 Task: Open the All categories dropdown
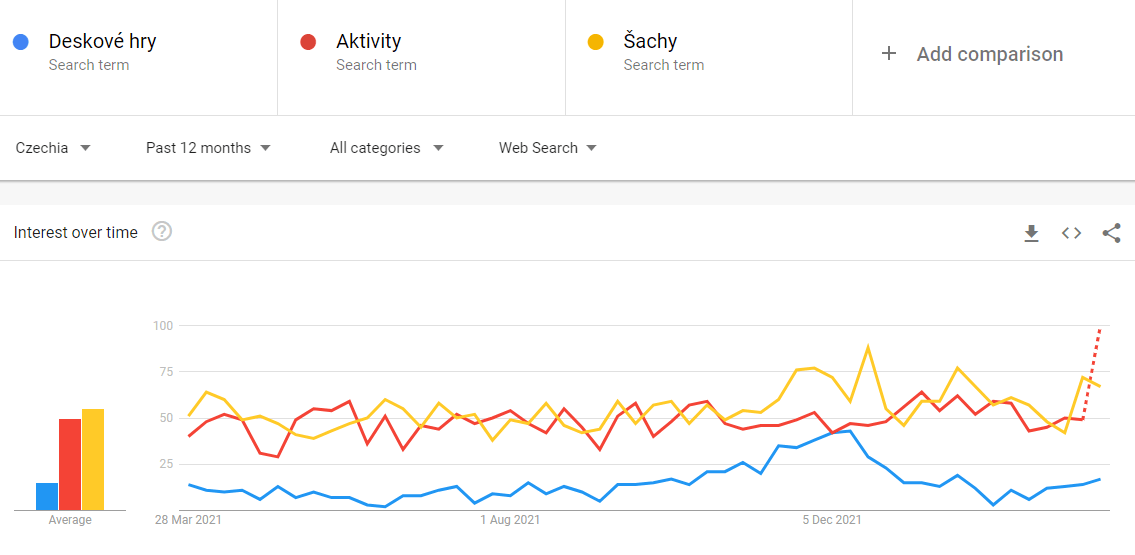(x=386, y=148)
